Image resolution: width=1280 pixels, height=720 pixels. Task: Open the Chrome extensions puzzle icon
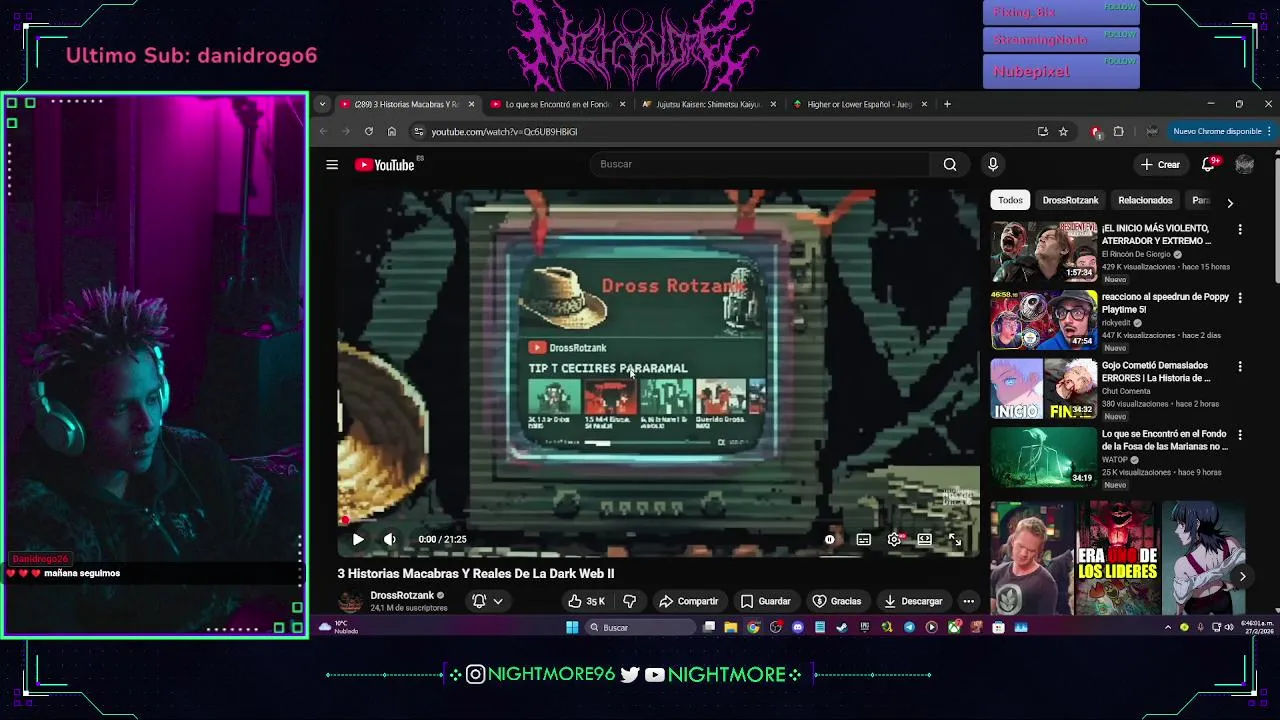click(1118, 131)
